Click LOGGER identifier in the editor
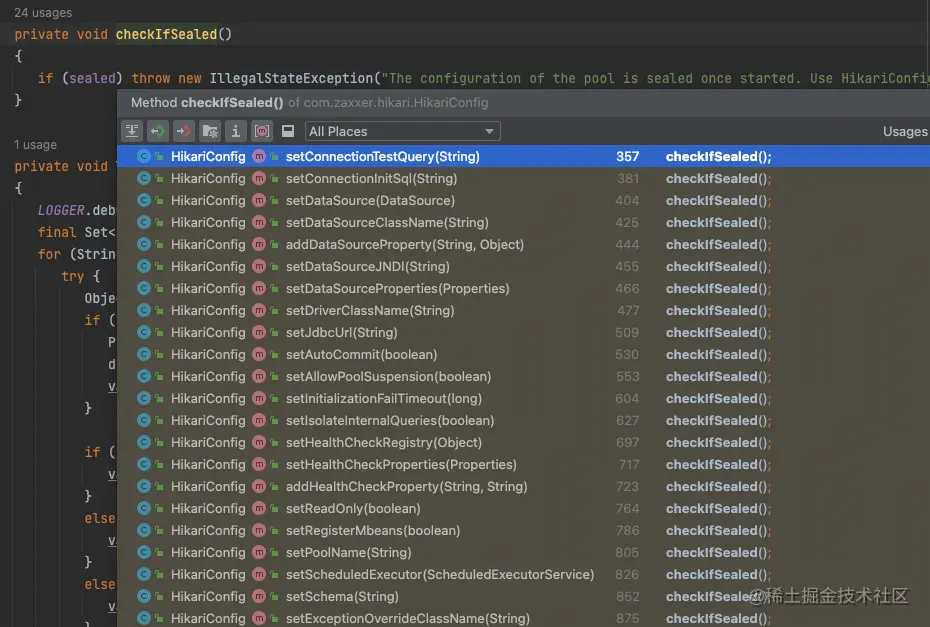The height and width of the screenshot is (627, 930). click(x=61, y=211)
